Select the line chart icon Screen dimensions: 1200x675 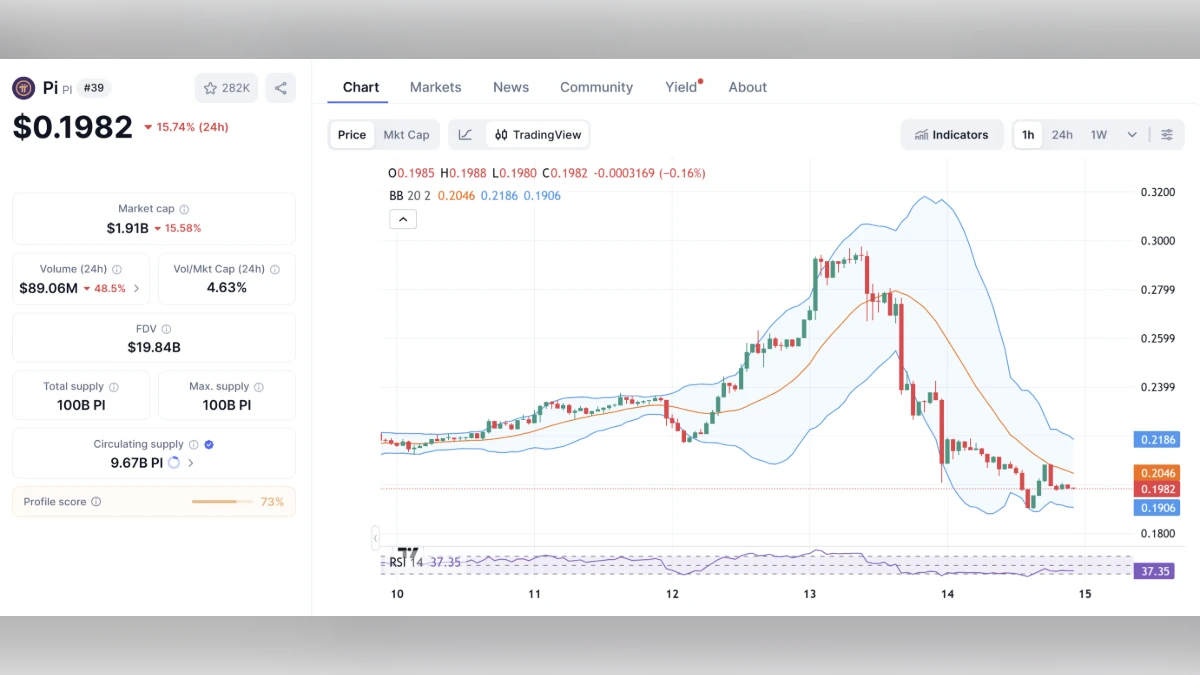click(x=465, y=135)
